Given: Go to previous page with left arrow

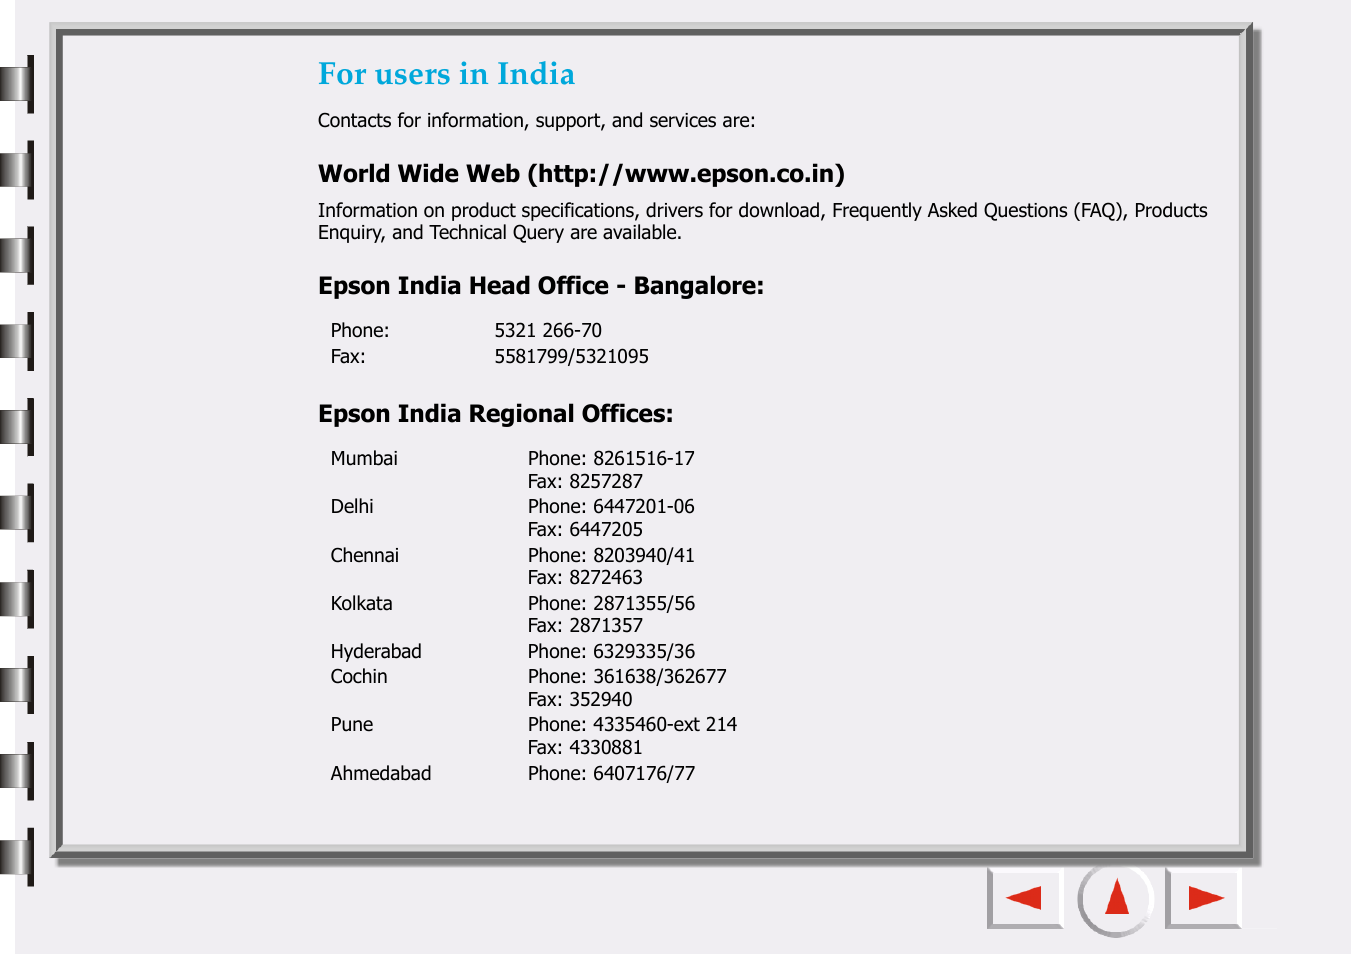Looking at the screenshot, I should click(1025, 898).
